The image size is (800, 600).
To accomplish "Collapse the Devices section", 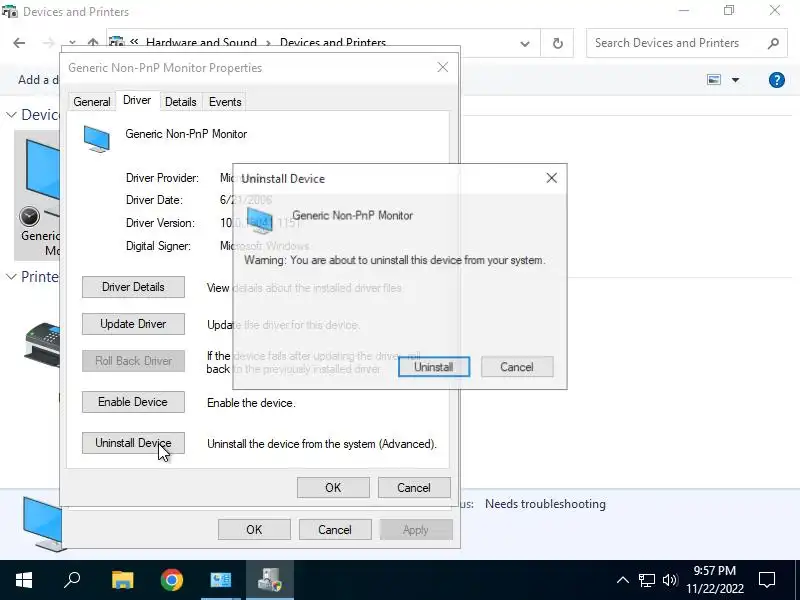I will pyautogui.click(x=11, y=115).
